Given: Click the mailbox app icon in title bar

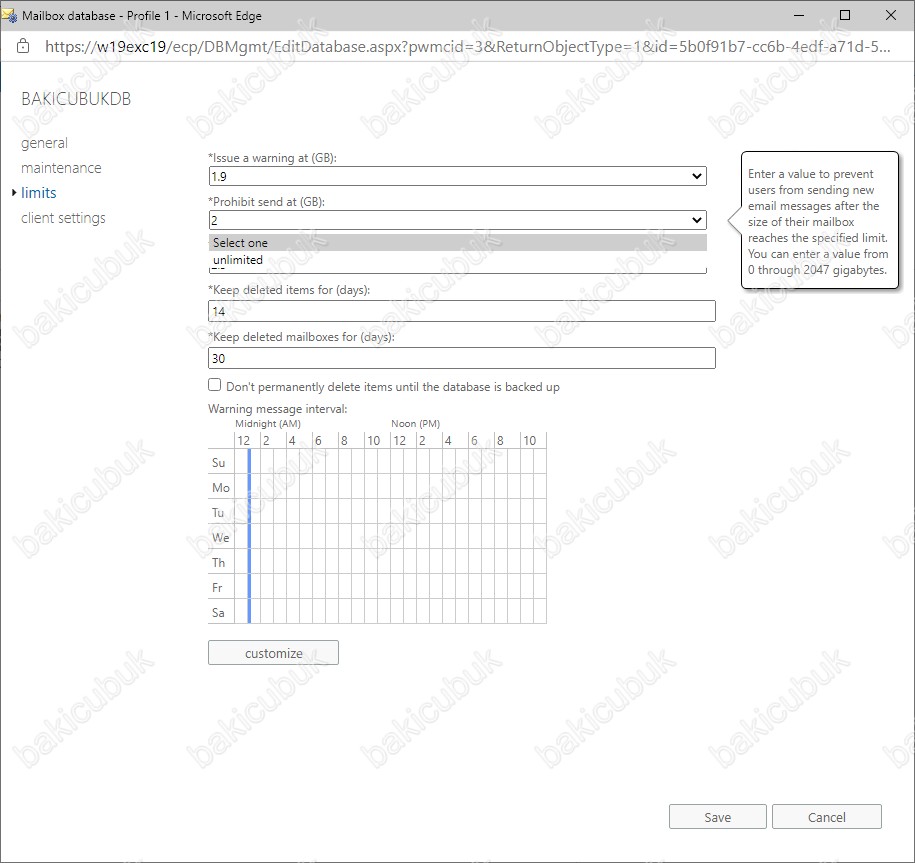Looking at the screenshot, I should click(x=9, y=16).
